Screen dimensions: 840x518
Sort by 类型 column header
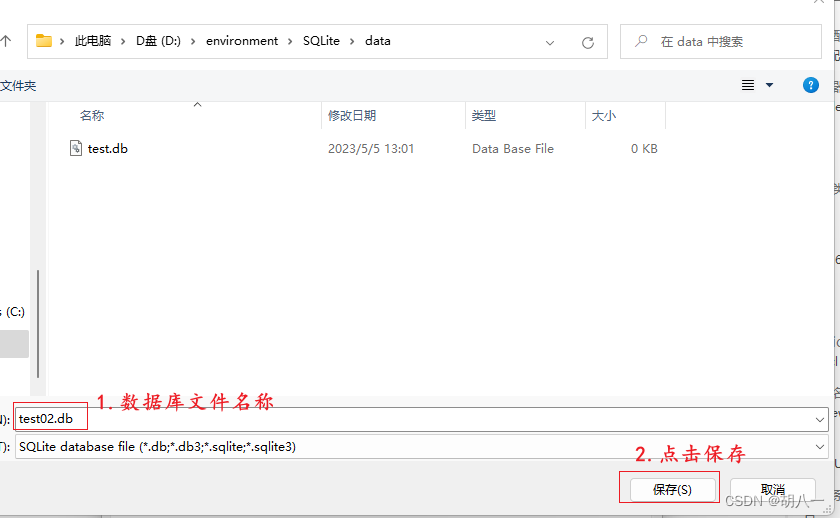(484, 116)
